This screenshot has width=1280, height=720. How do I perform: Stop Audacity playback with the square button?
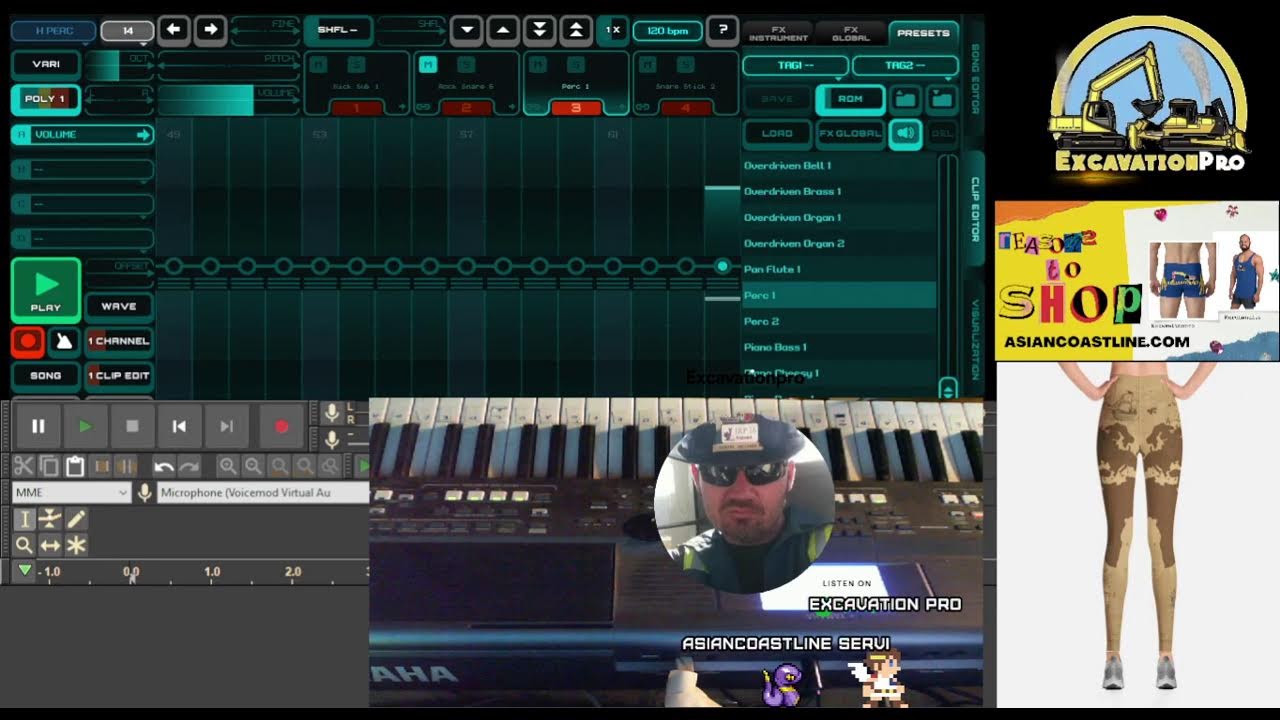[132, 426]
